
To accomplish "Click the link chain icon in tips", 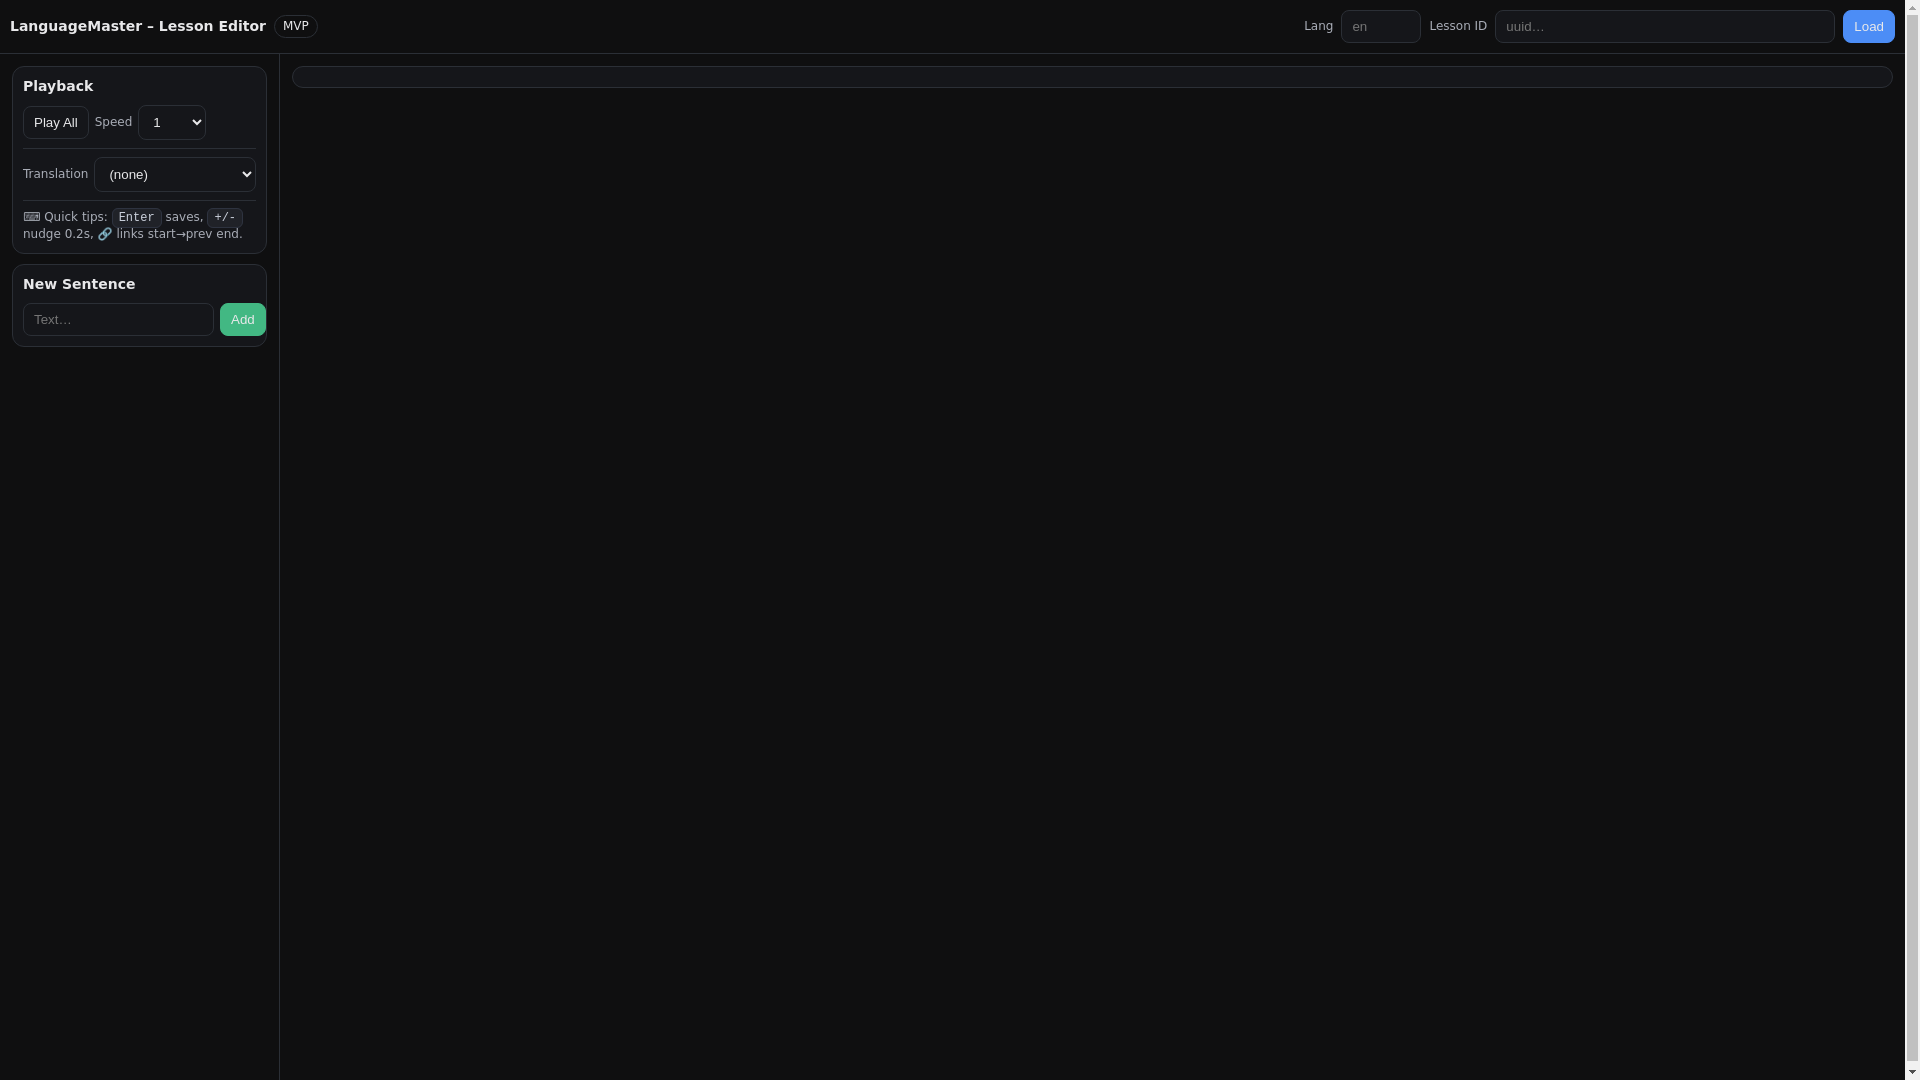I will (105, 234).
